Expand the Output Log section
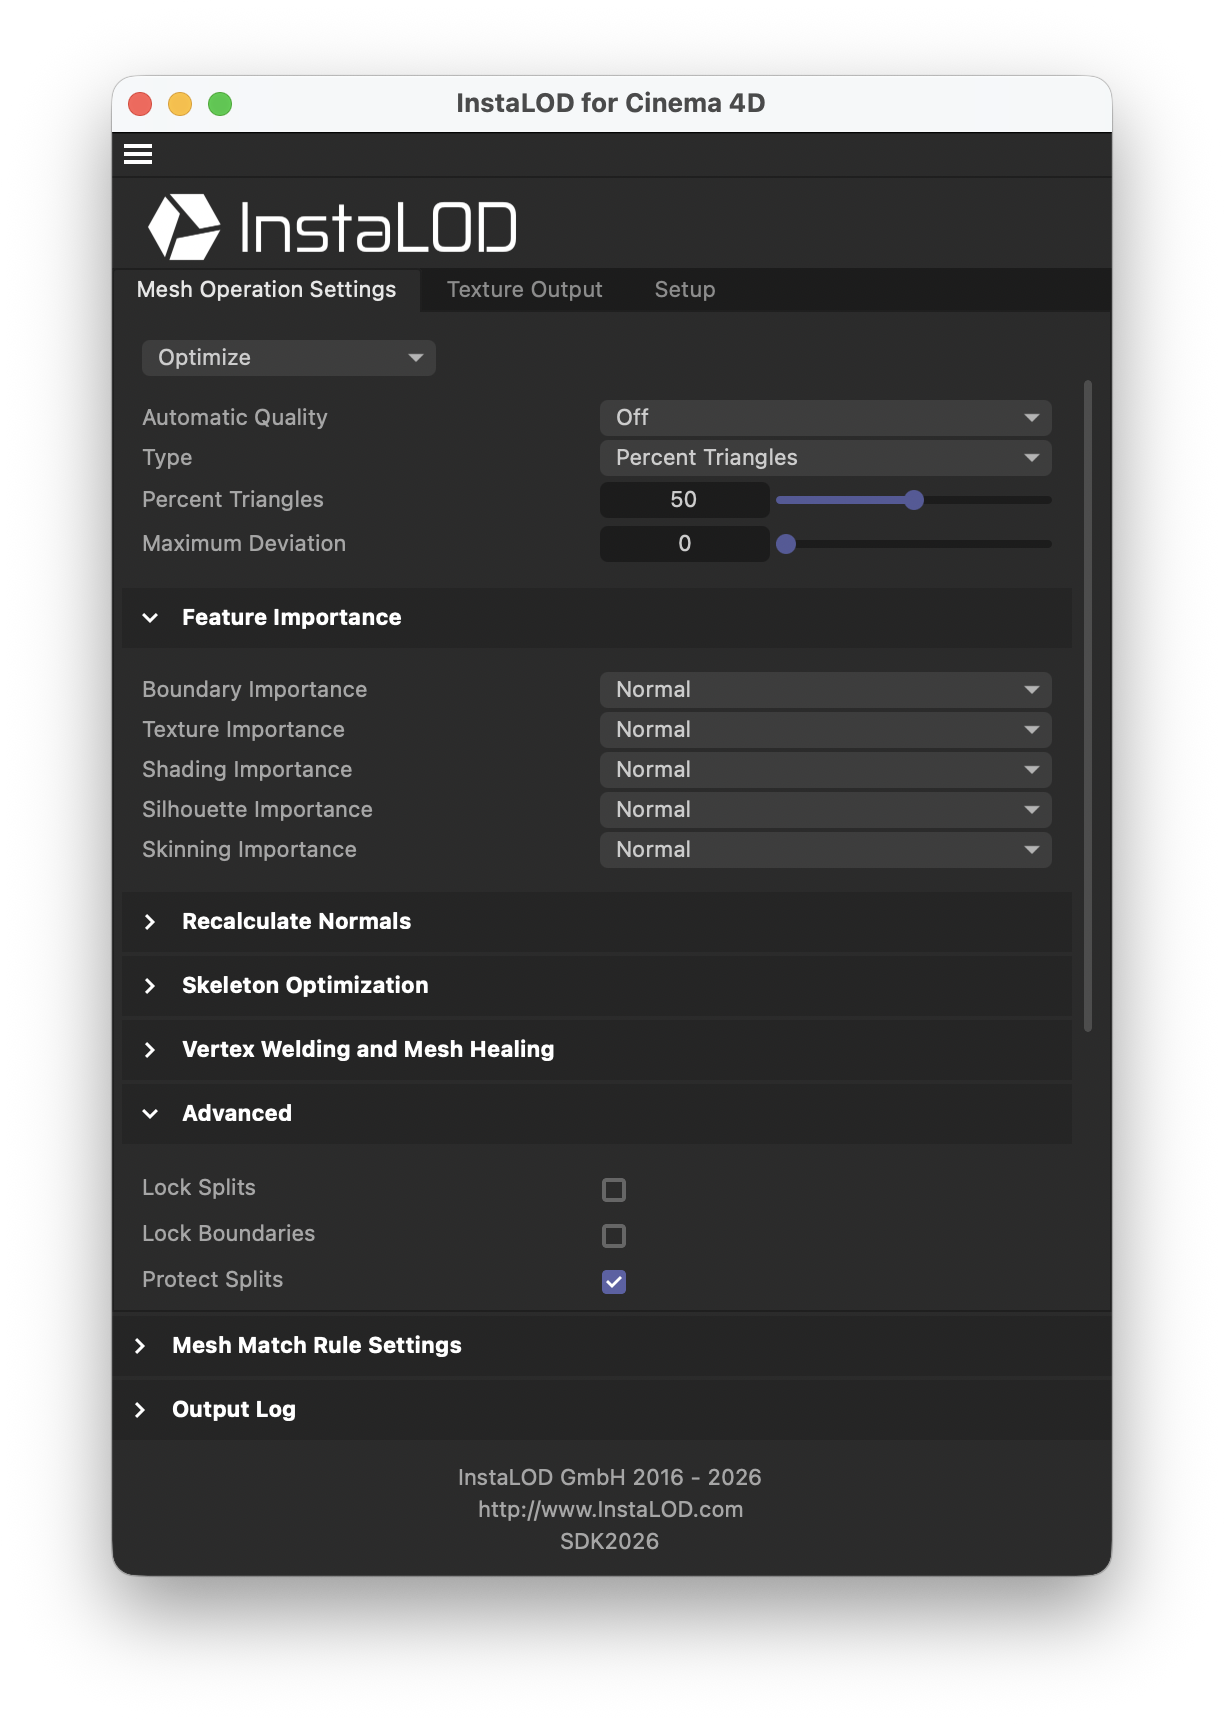Viewport: 1224px width, 1724px height. [x=612, y=1410]
